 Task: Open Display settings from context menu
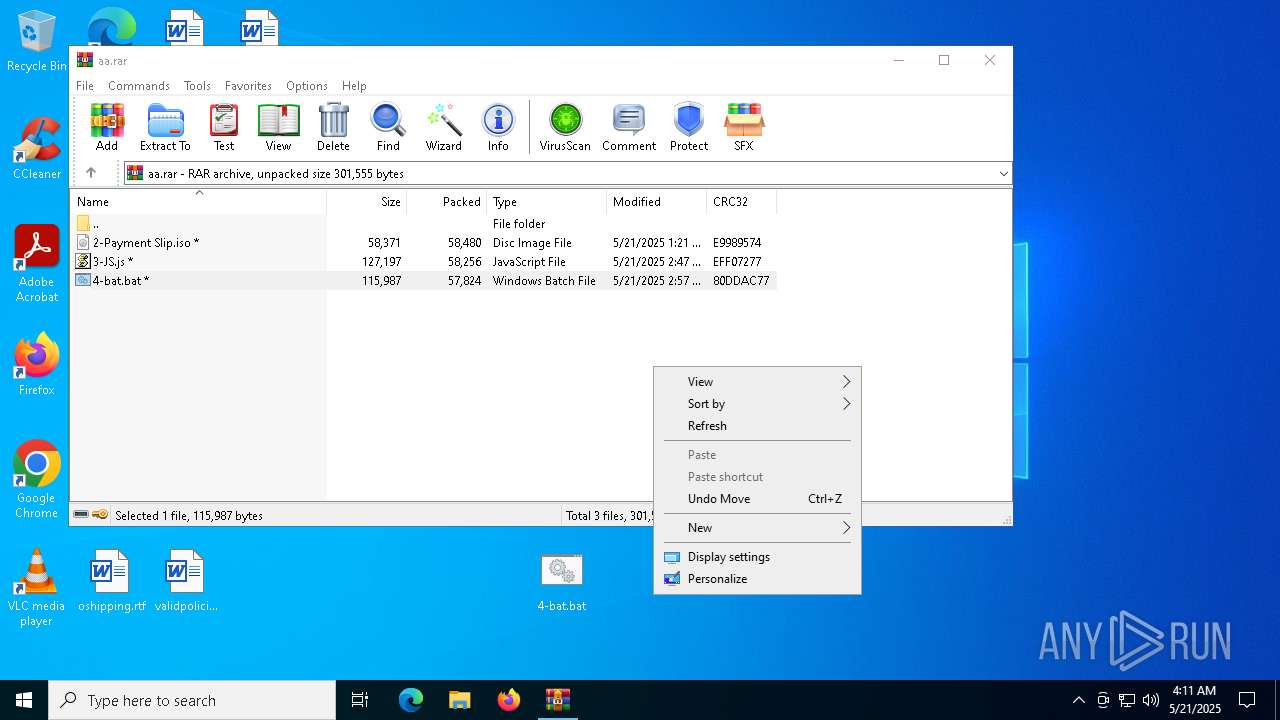[x=757, y=557]
